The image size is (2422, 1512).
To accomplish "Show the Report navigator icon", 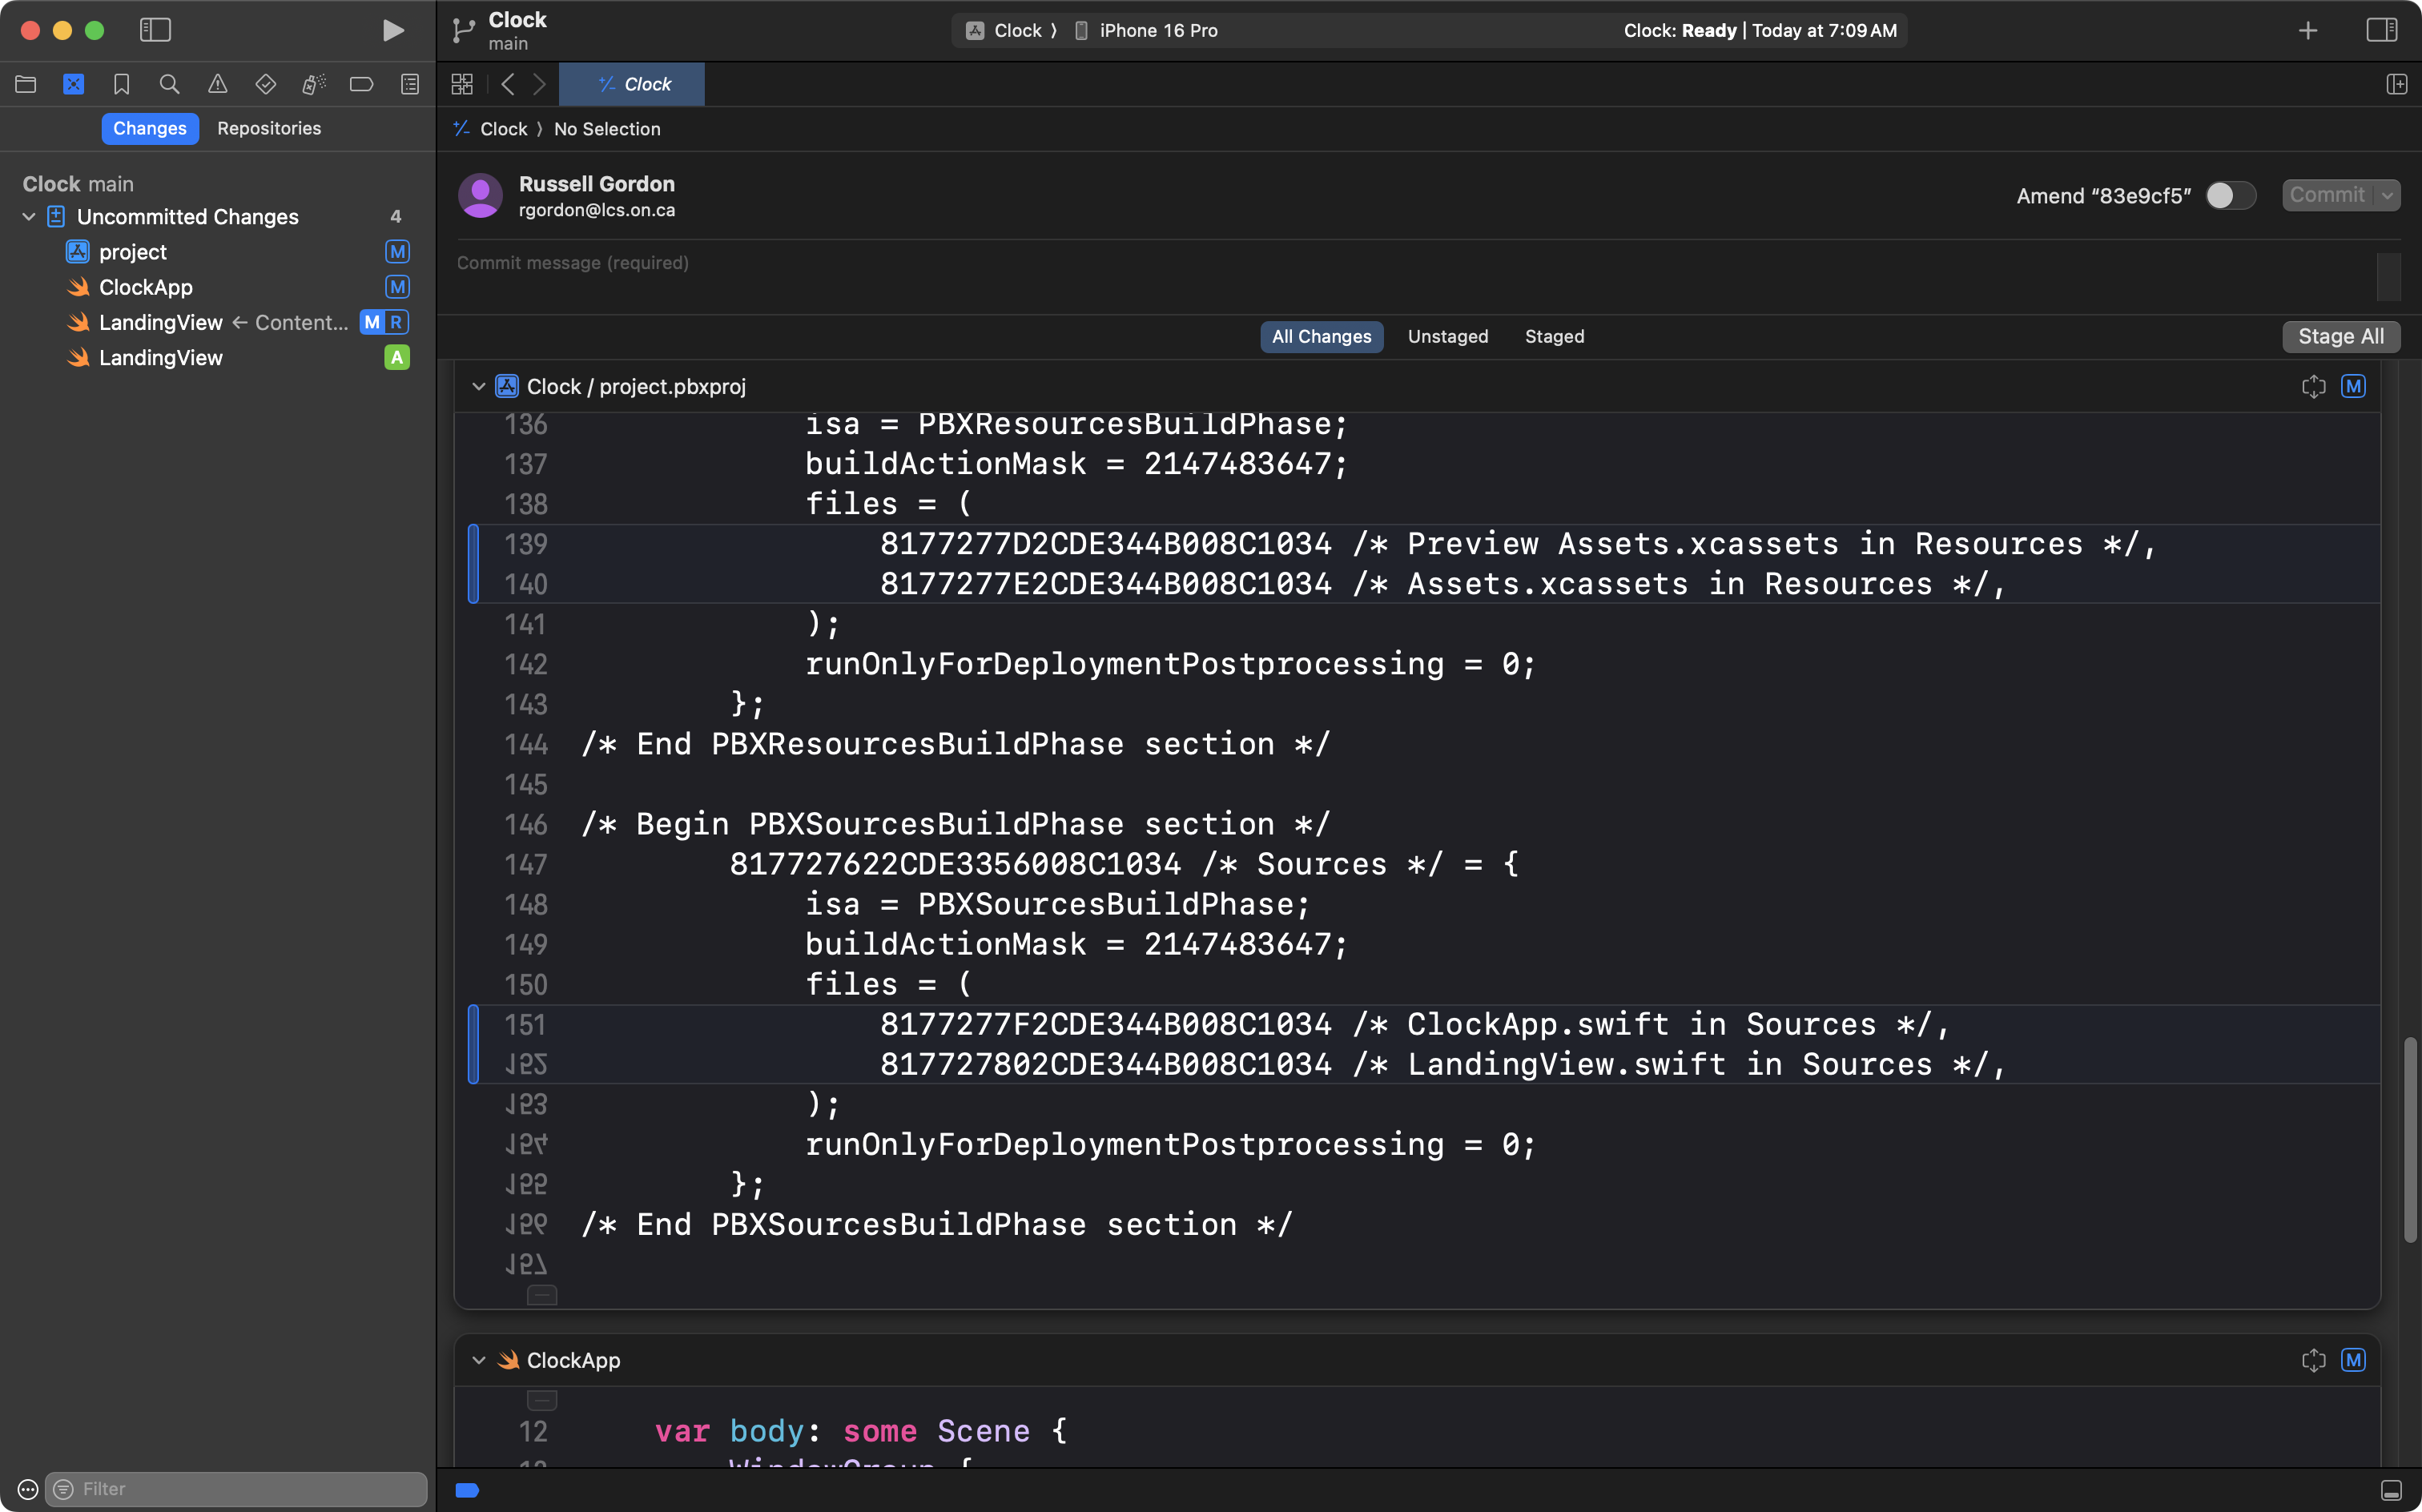I will tap(410, 84).
